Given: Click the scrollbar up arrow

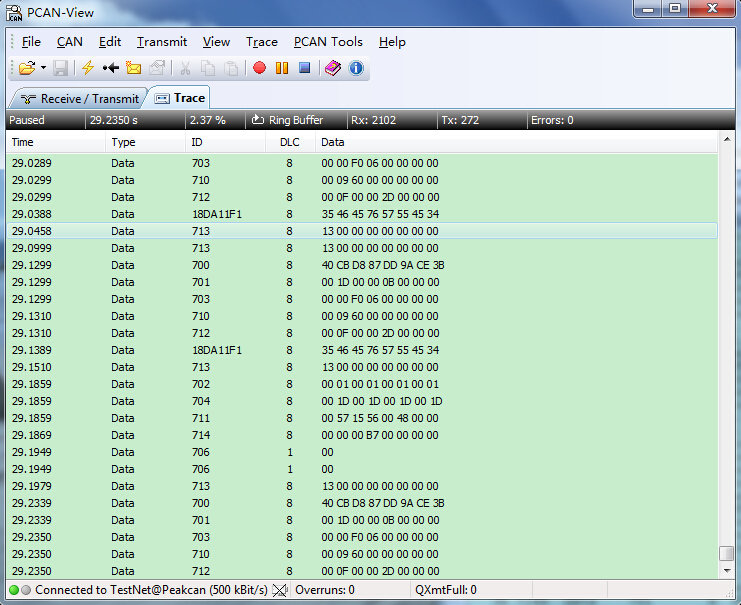Looking at the screenshot, I should pyautogui.click(x=727, y=139).
